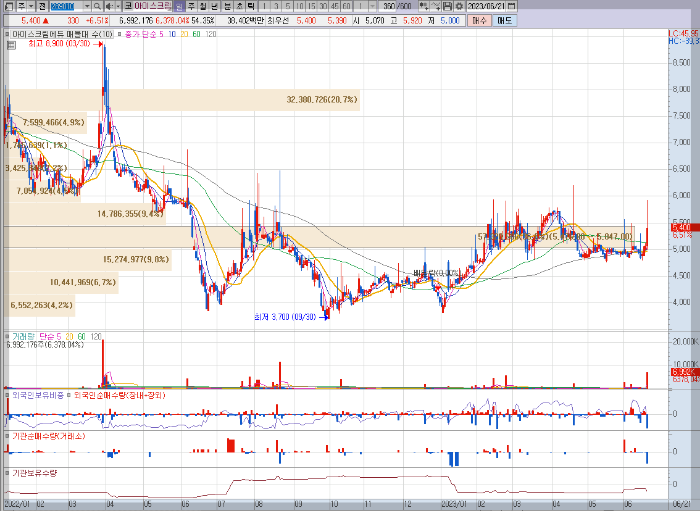Click the 아이스크림에듀 매물대 chart title

62,34
